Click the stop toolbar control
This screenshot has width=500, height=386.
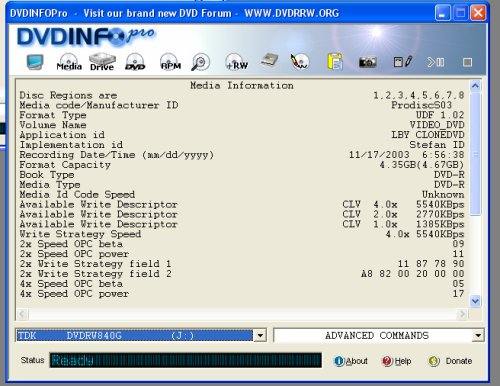[467, 62]
